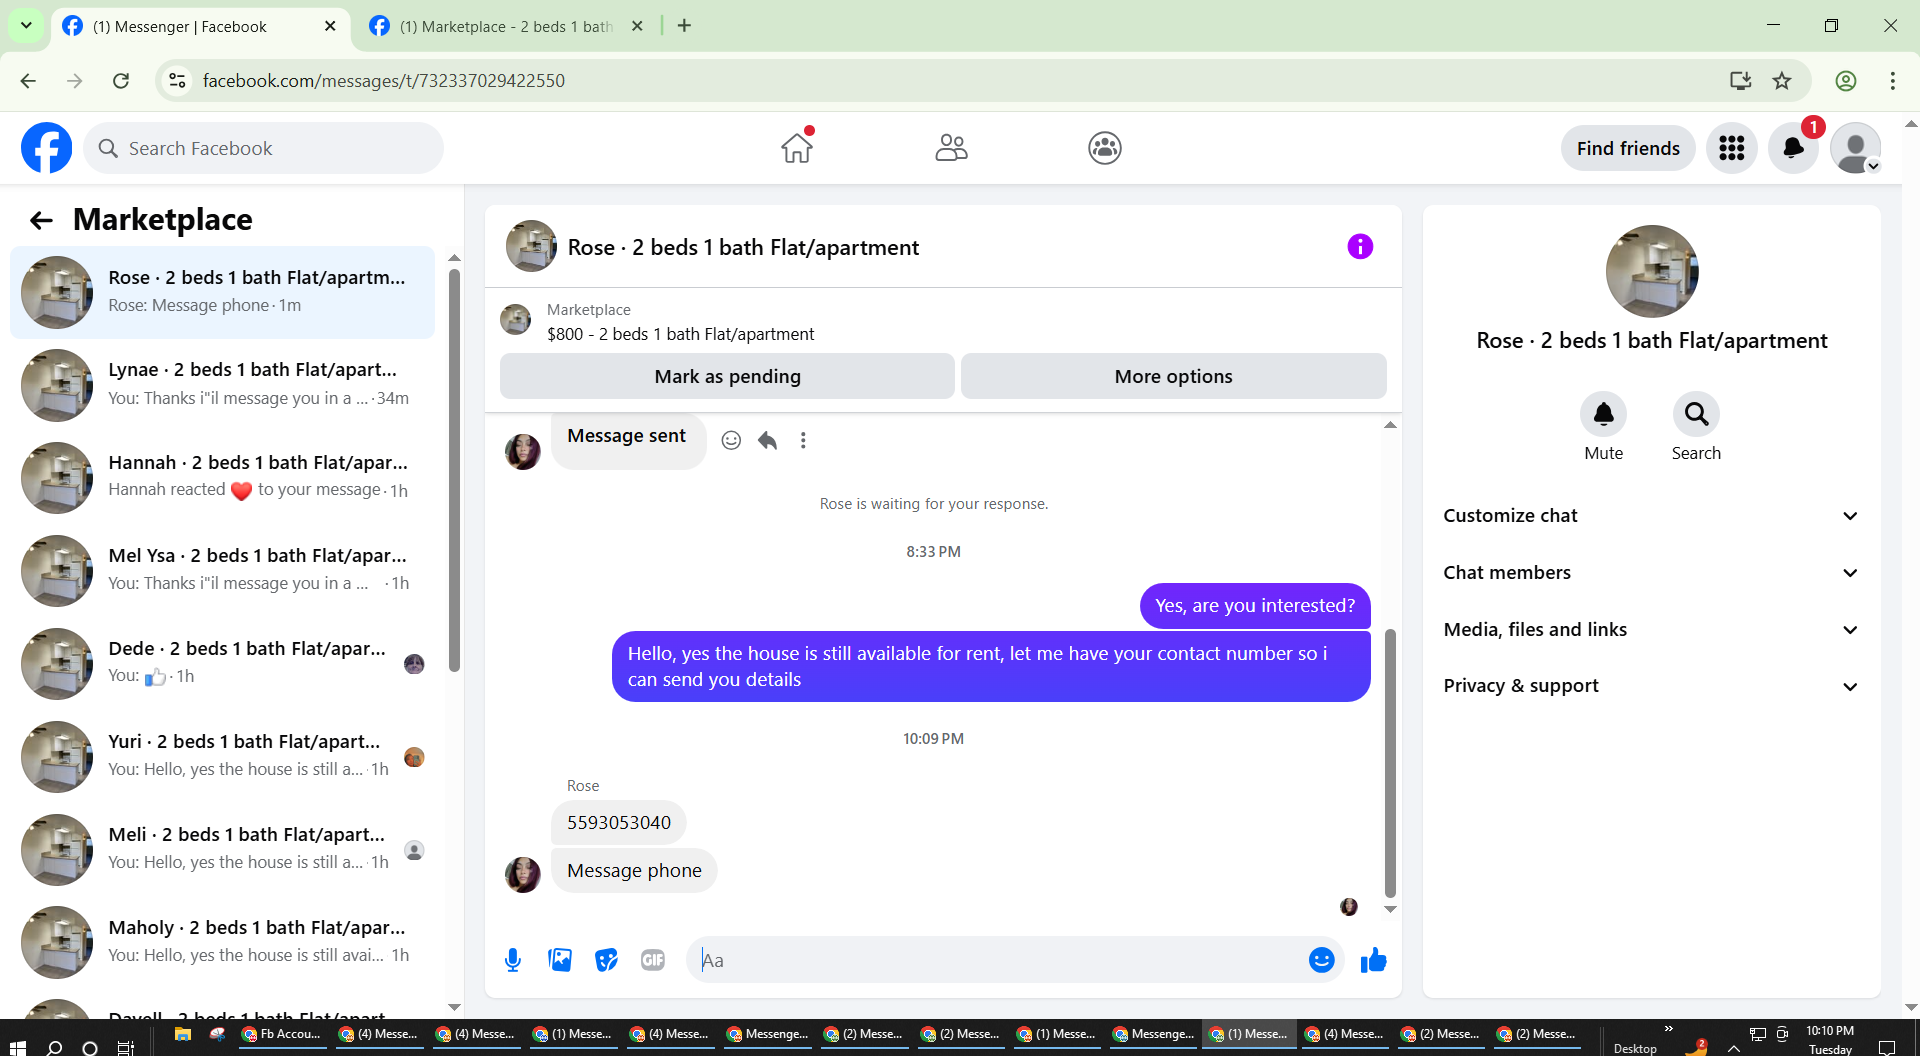The image size is (1920, 1056).
Task: Open Lynae conversation in the chat list
Action: coord(223,385)
